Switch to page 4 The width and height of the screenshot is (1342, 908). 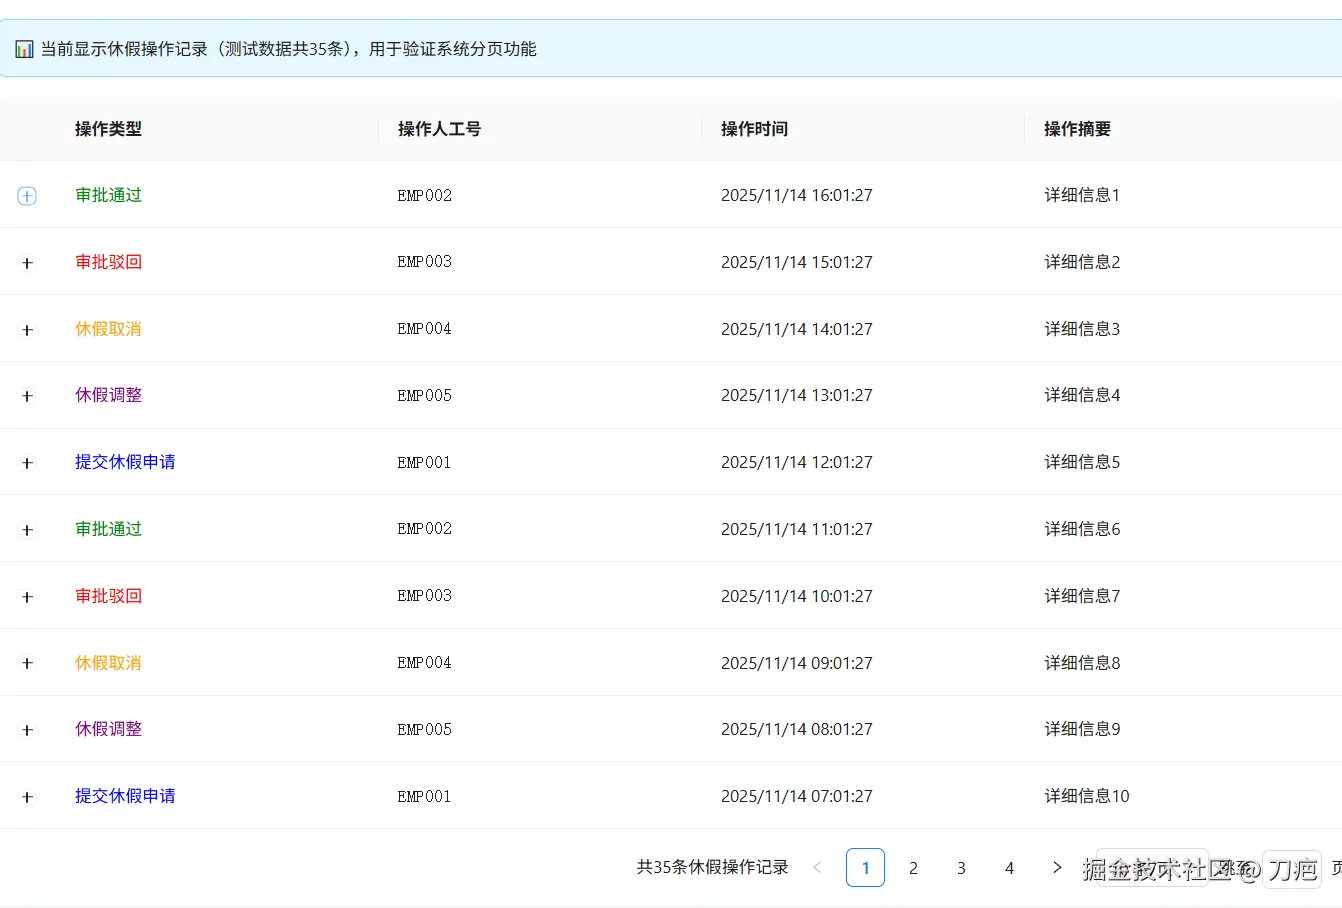(1009, 867)
